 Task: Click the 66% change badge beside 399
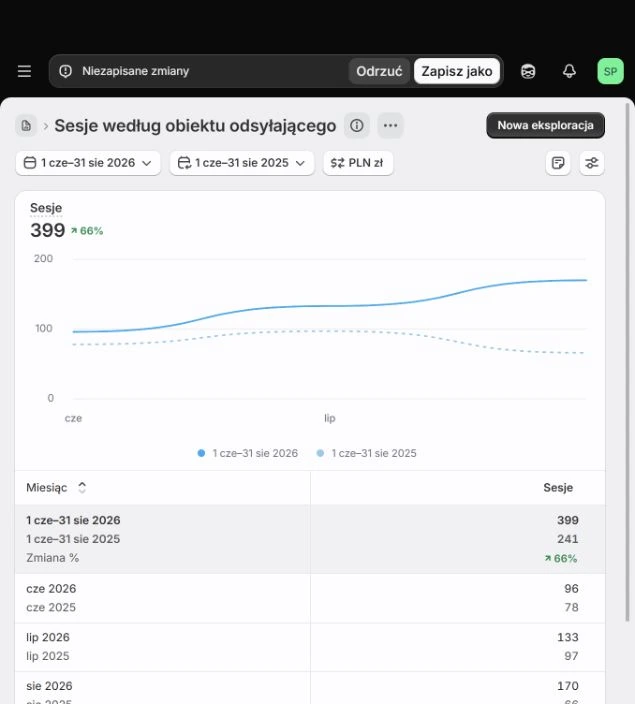pyautogui.click(x=87, y=231)
